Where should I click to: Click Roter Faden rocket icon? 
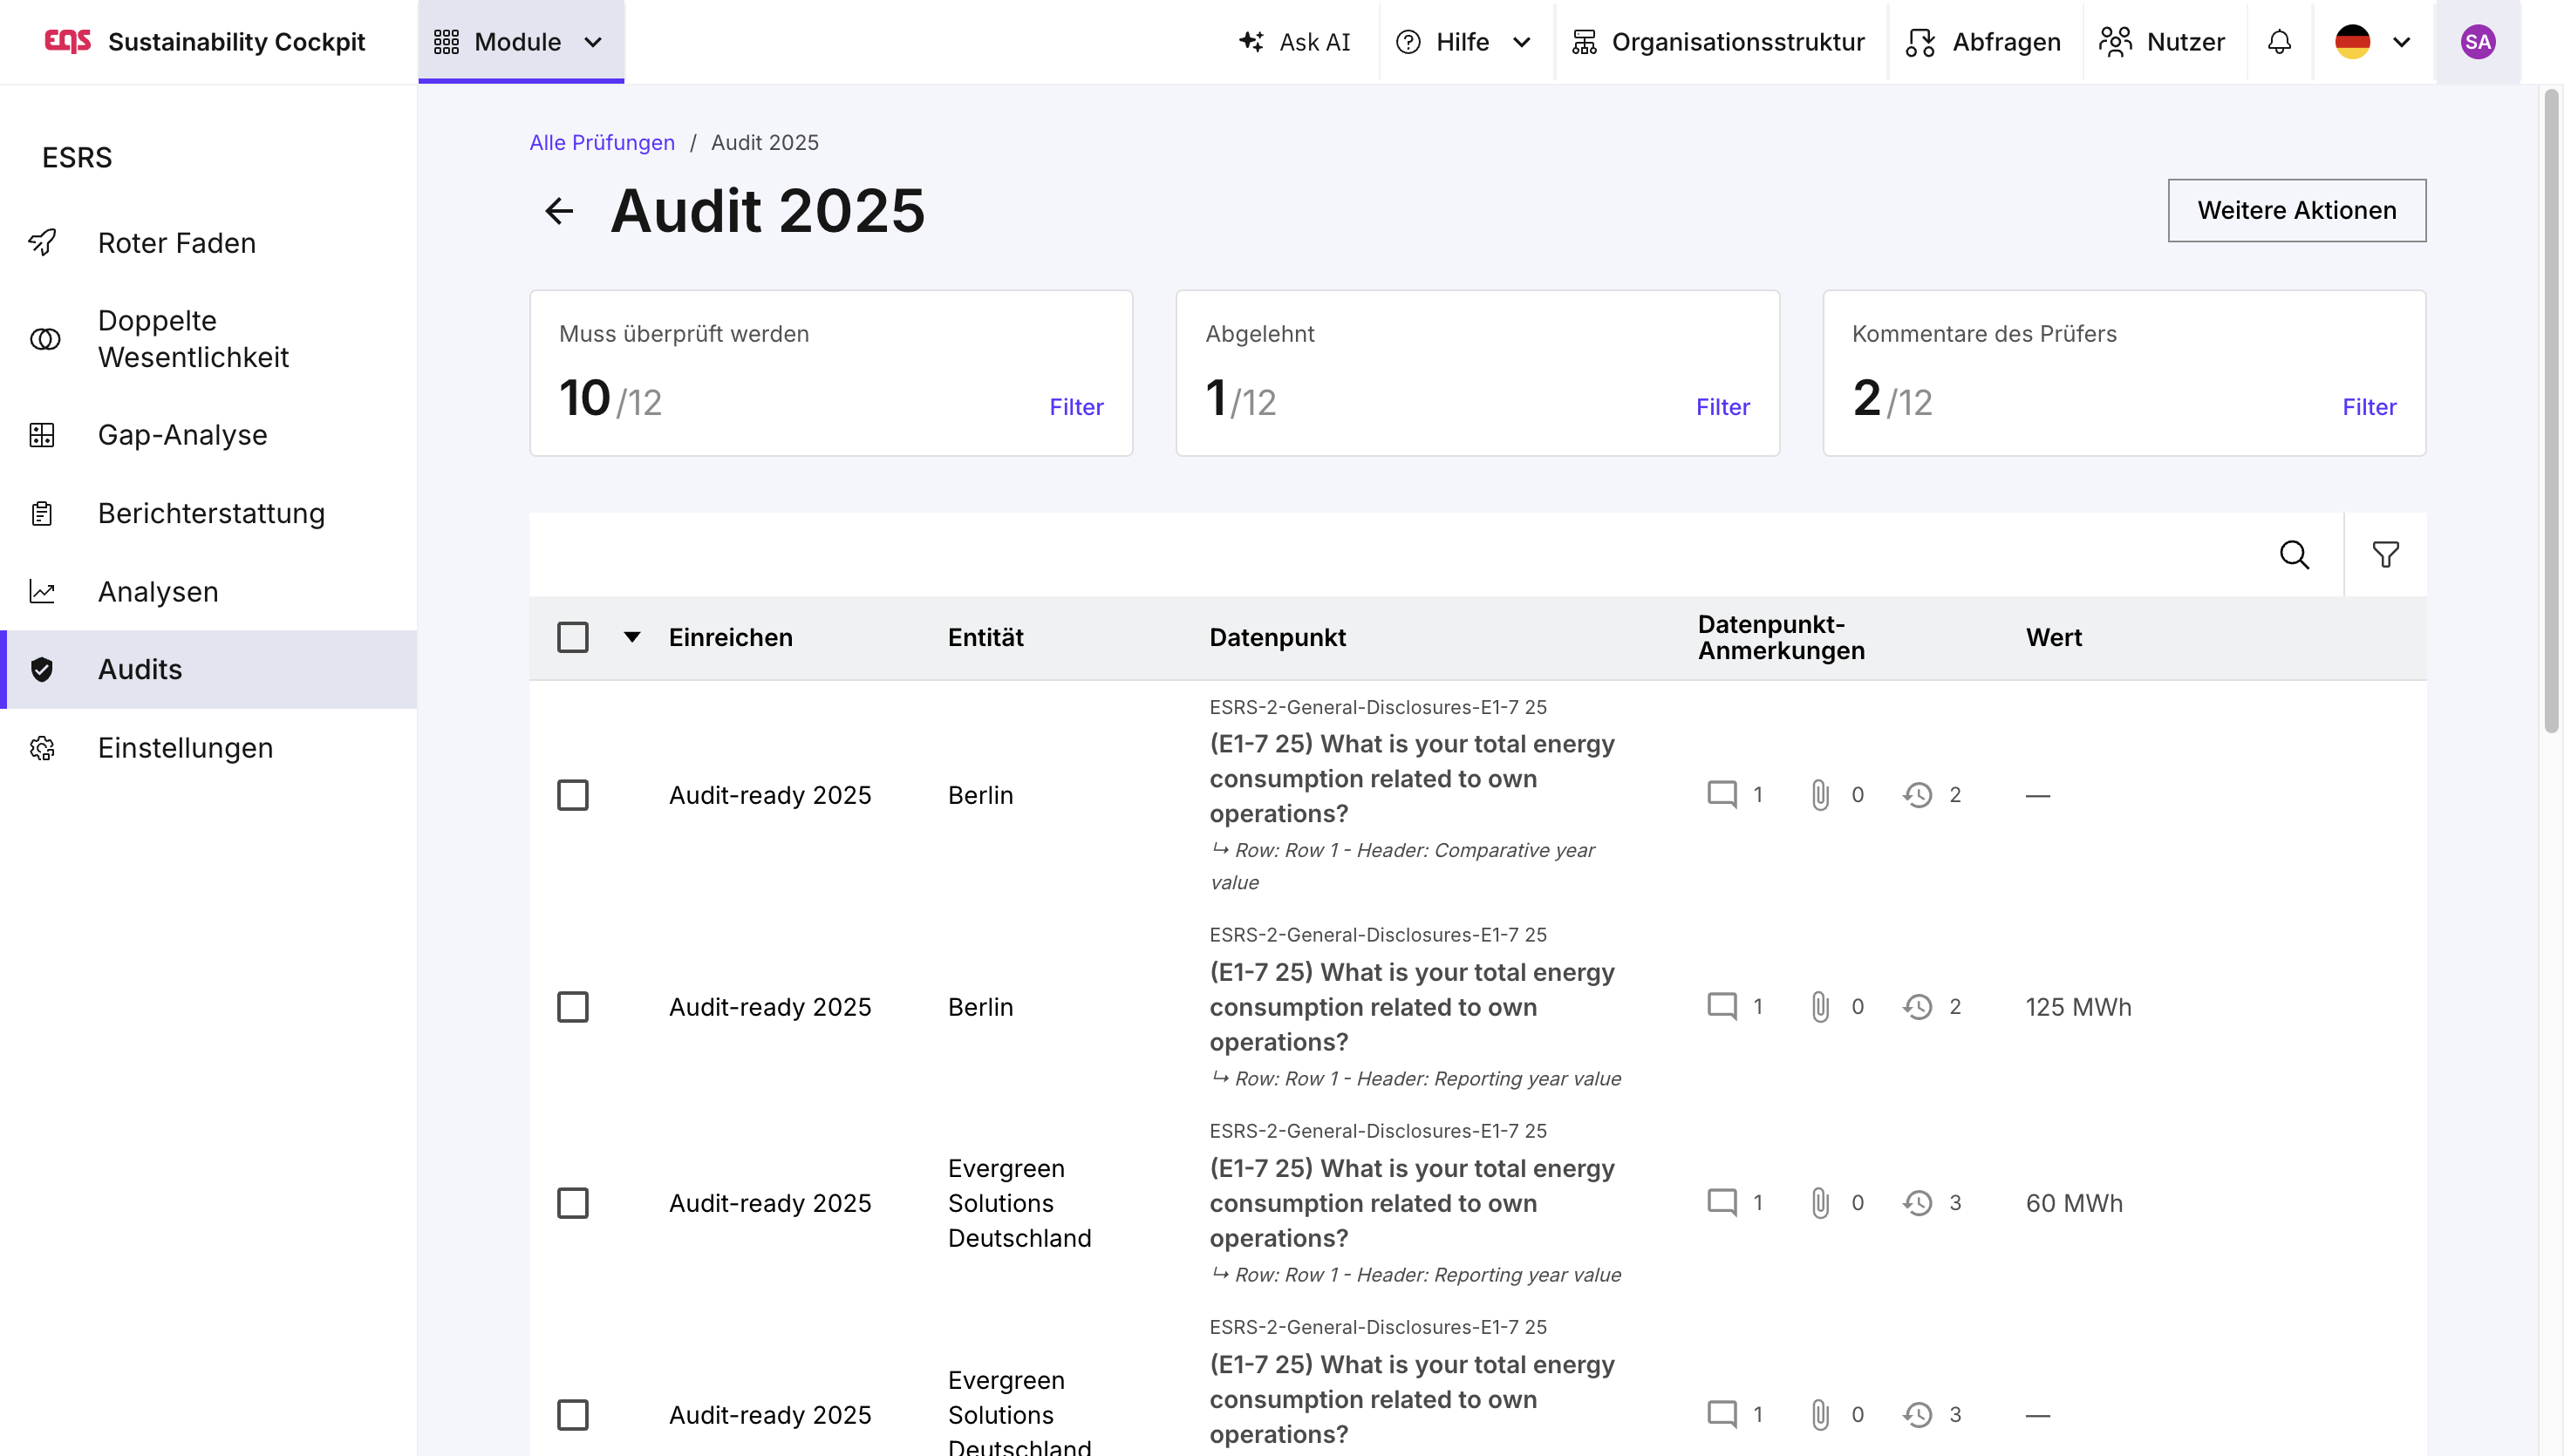pyautogui.click(x=42, y=243)
